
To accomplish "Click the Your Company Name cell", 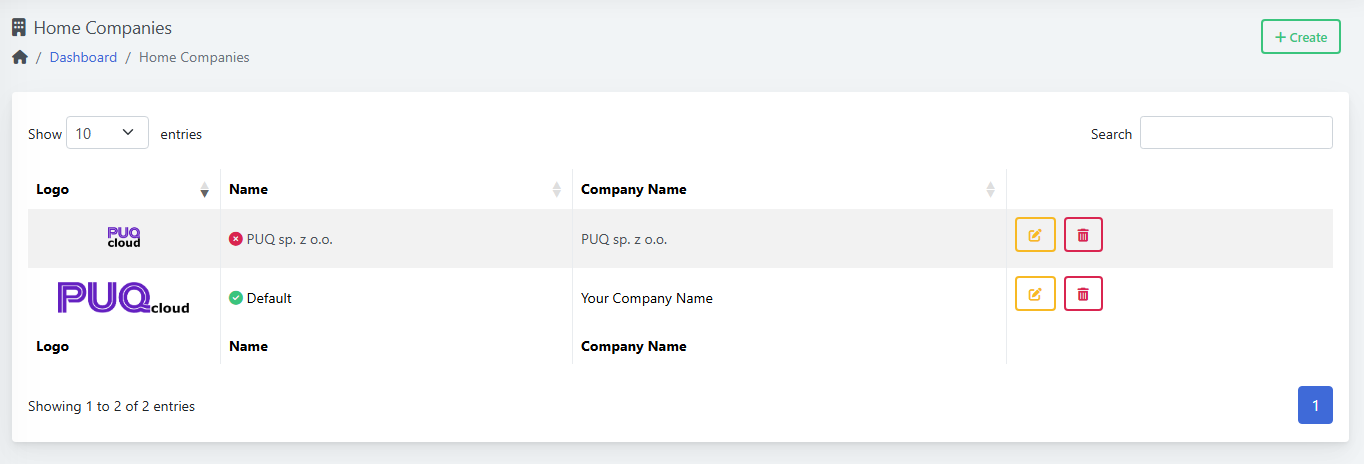I will click(647, 298).
